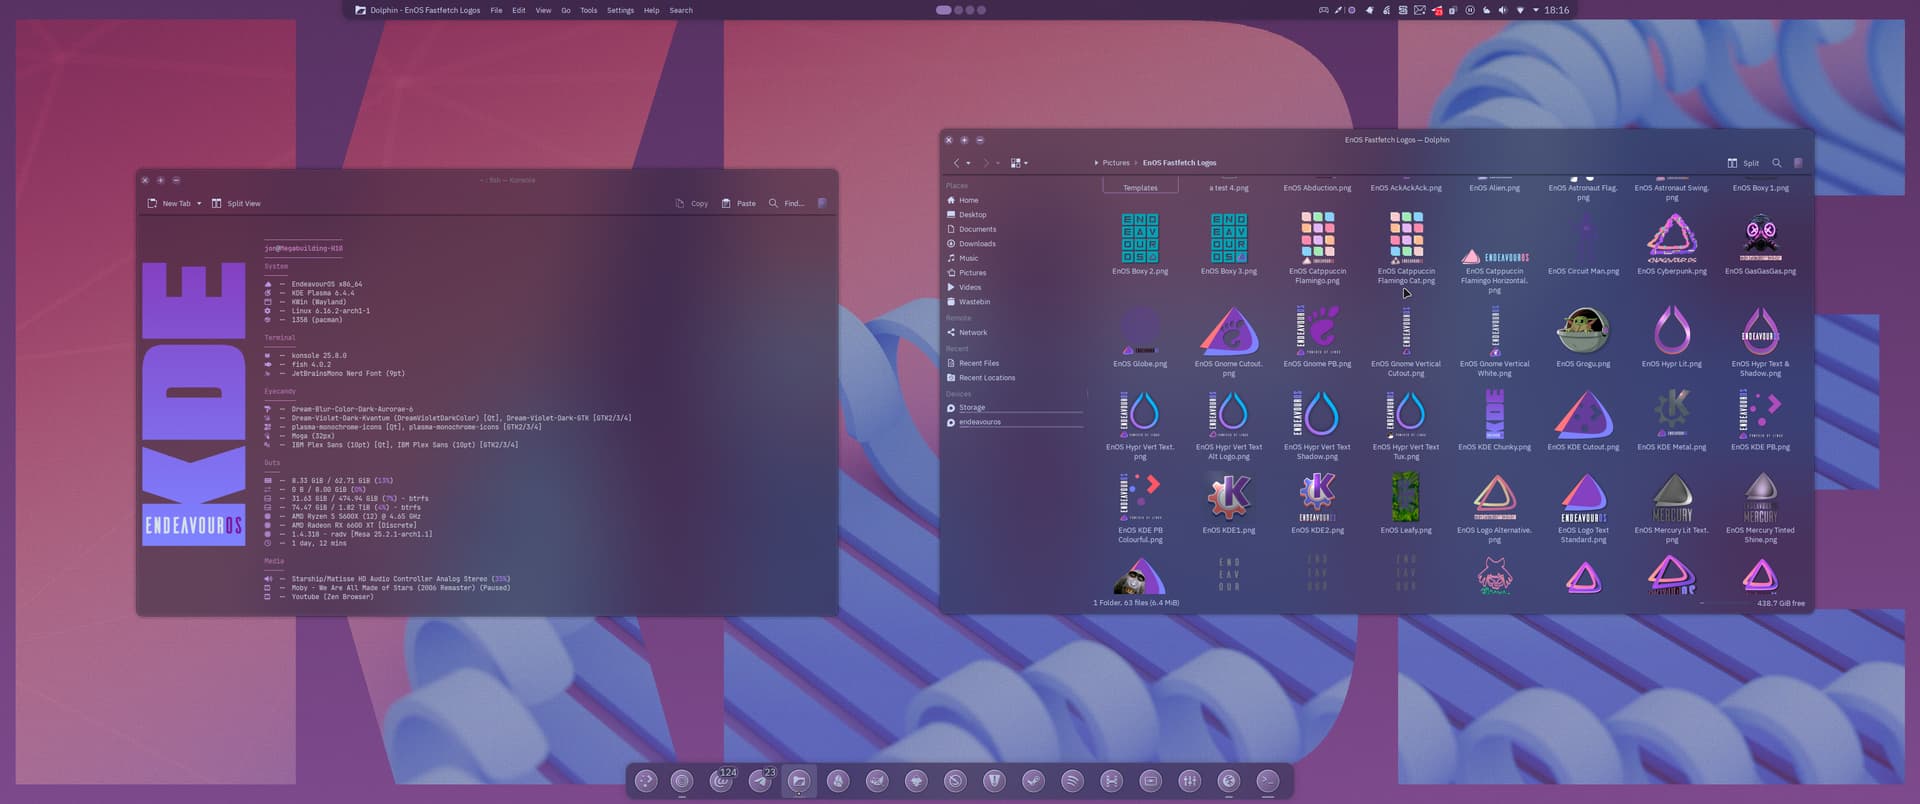Click Split button in Dolphin toolbar
The image size is (1920, 804).
pyautogui.click(x=1743, y=163)
